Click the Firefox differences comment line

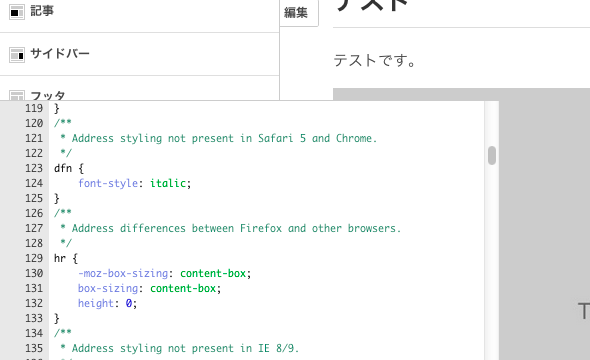coord(230,228)
